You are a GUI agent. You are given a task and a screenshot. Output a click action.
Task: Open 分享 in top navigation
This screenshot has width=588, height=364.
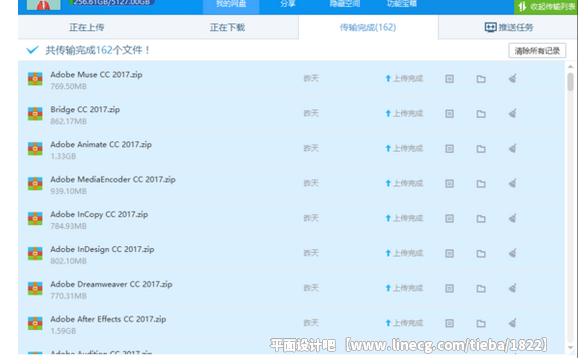288,4
